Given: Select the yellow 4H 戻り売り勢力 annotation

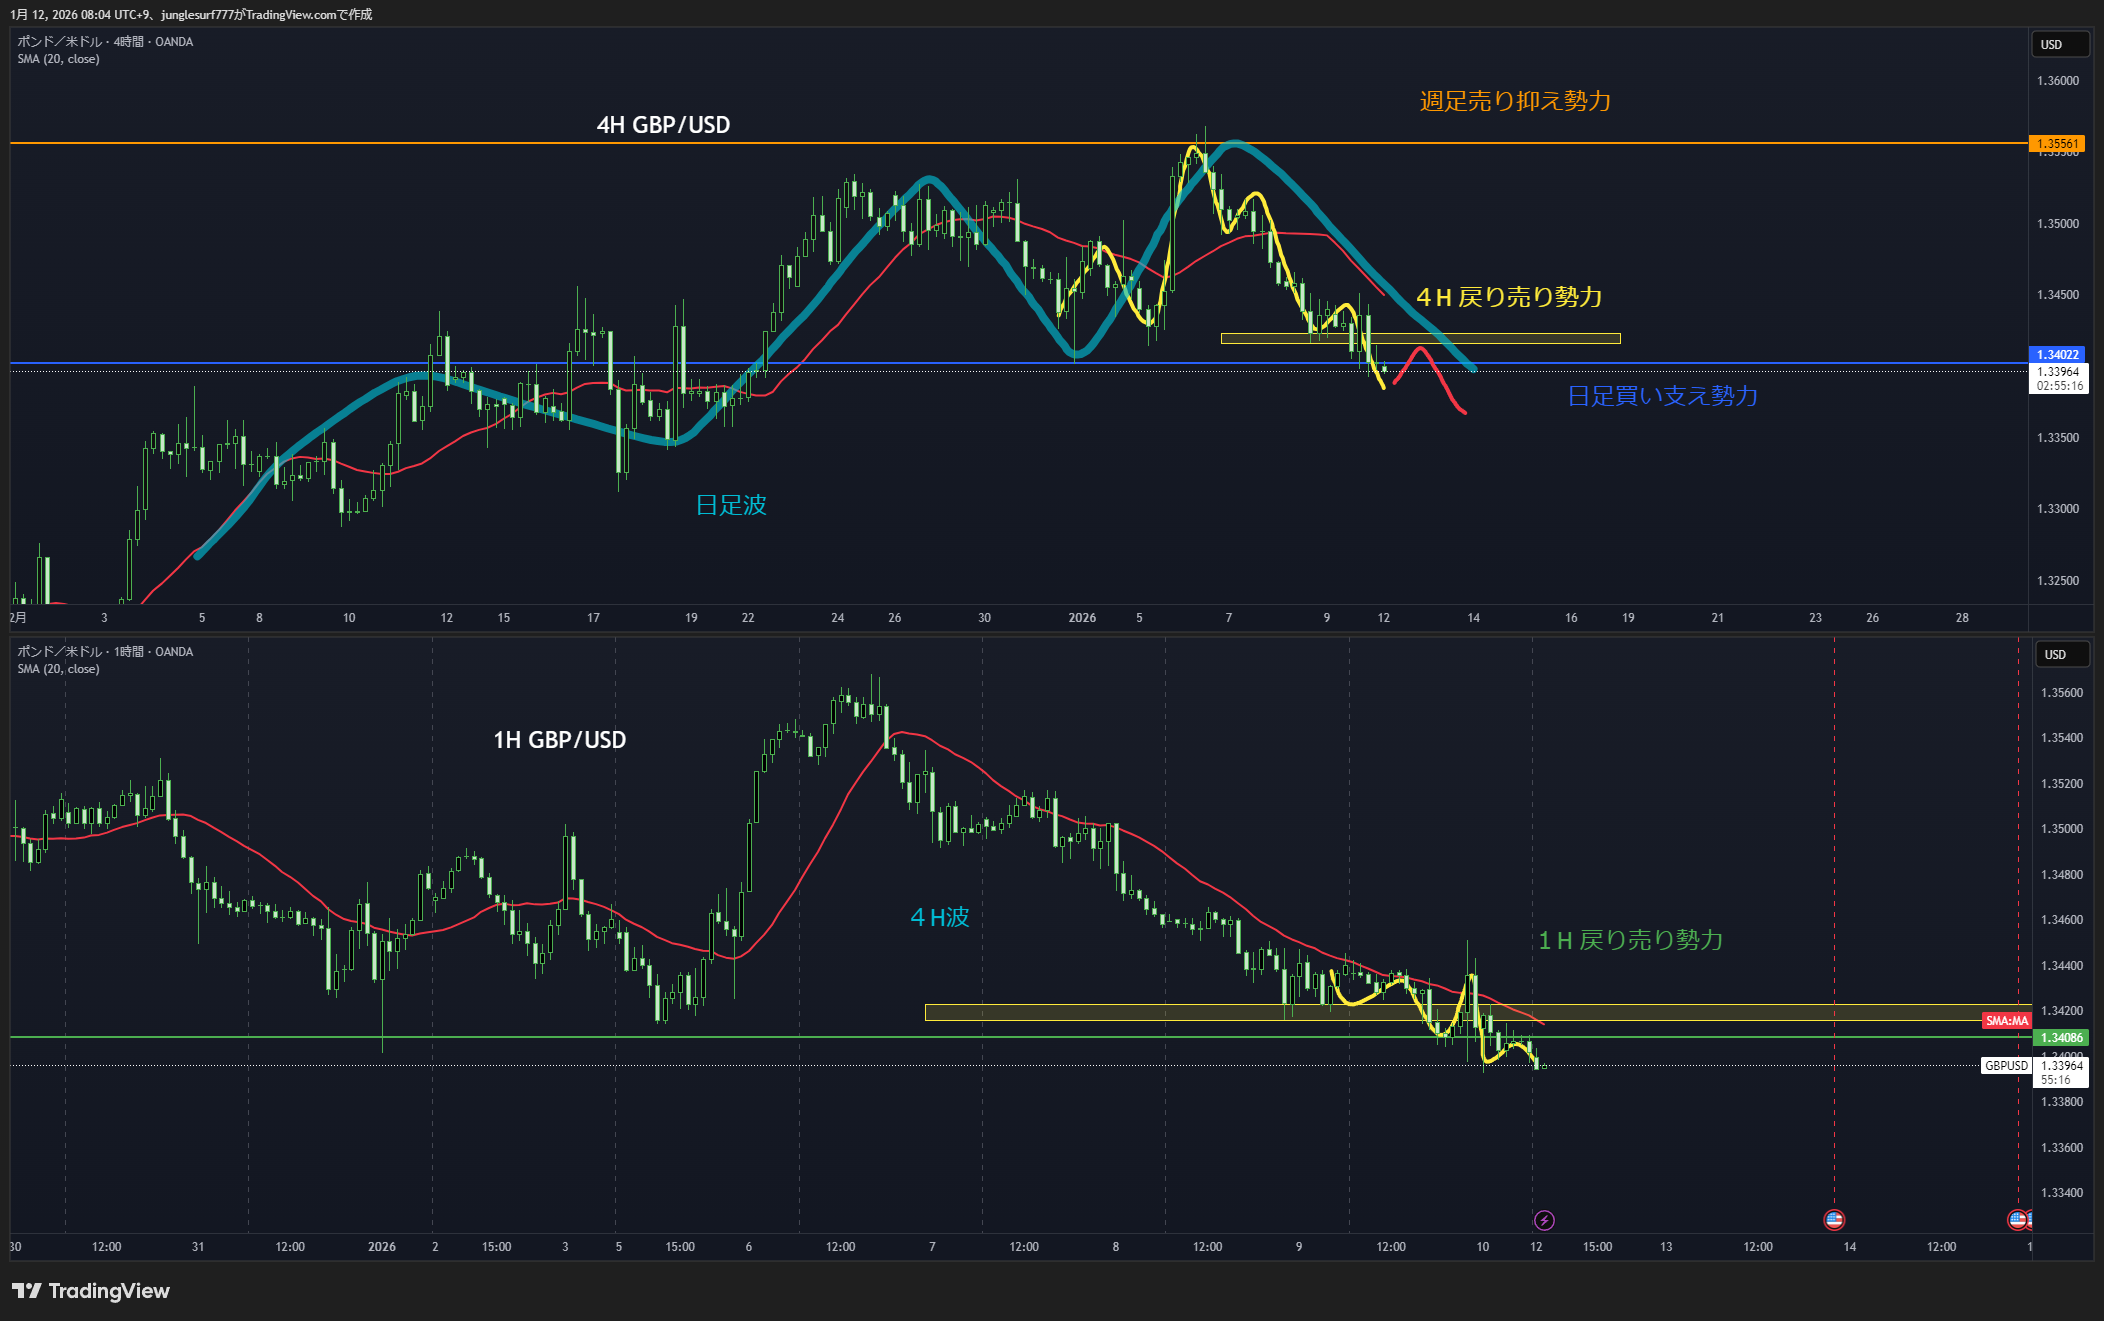Looking at the screenshot, I should pyautogui.click(x=1509, y=297).
